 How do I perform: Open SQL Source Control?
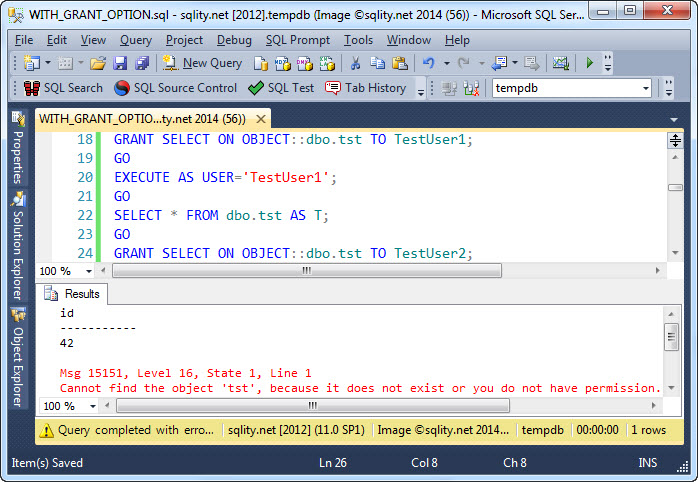(x=176, y=88)
